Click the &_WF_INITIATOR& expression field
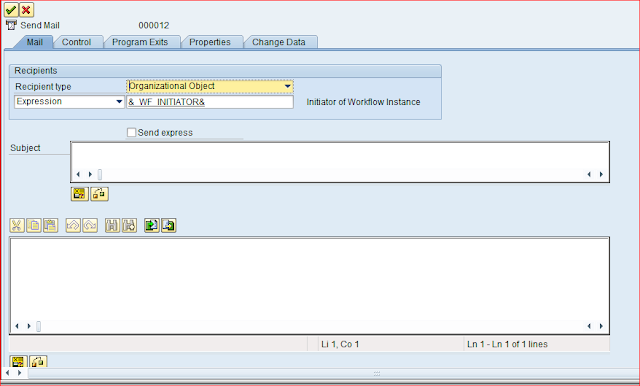 [x=210, y=102]
